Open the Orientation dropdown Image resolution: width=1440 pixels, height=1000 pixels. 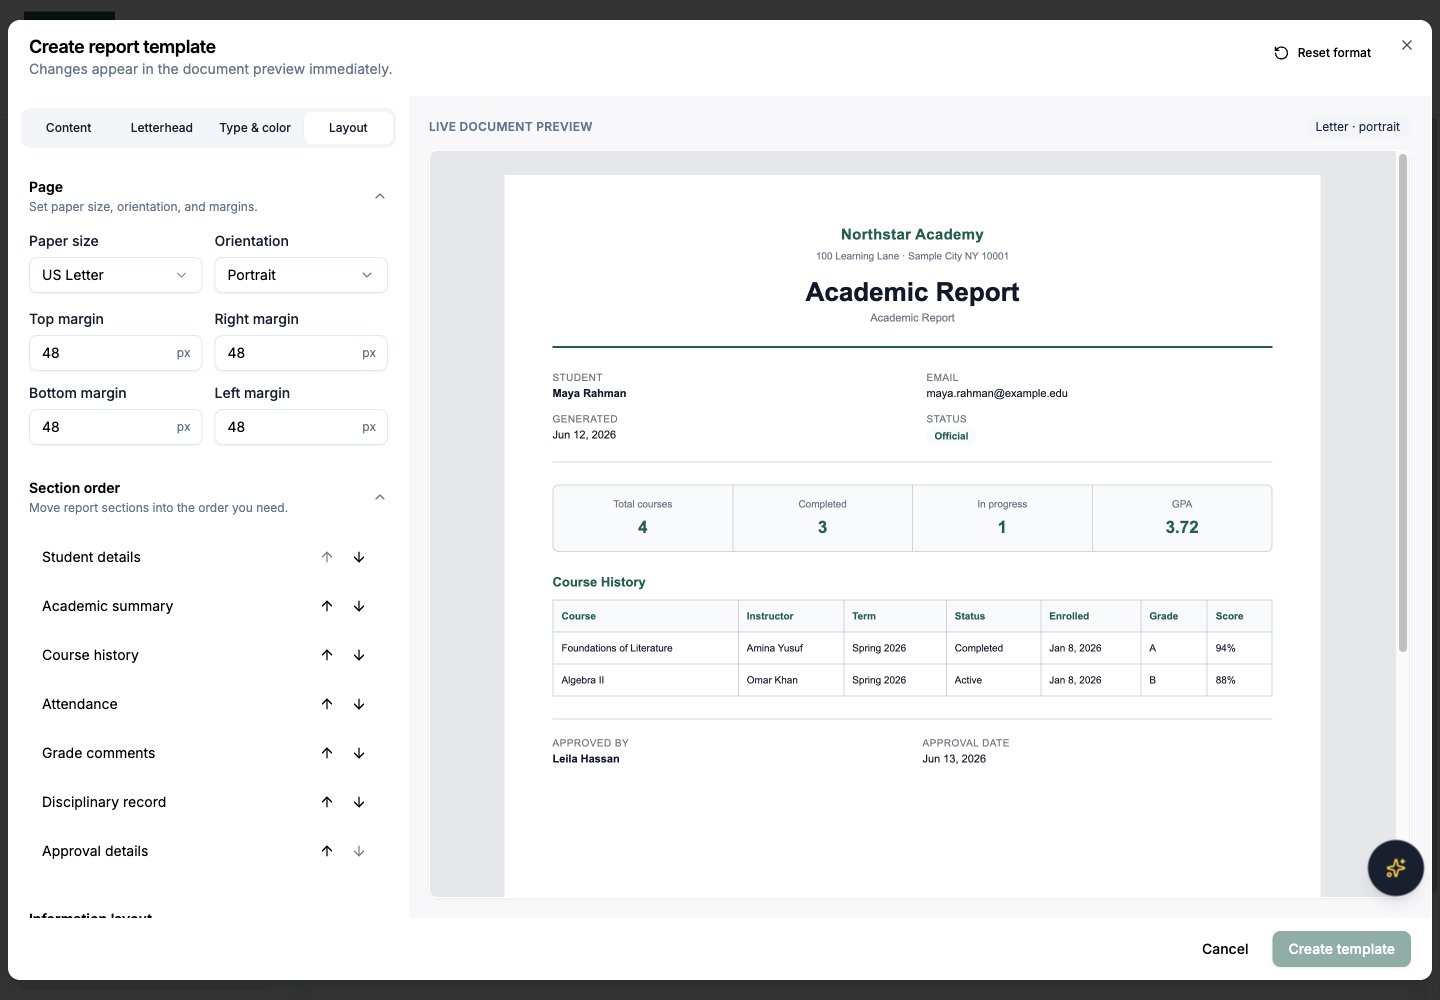301,275
